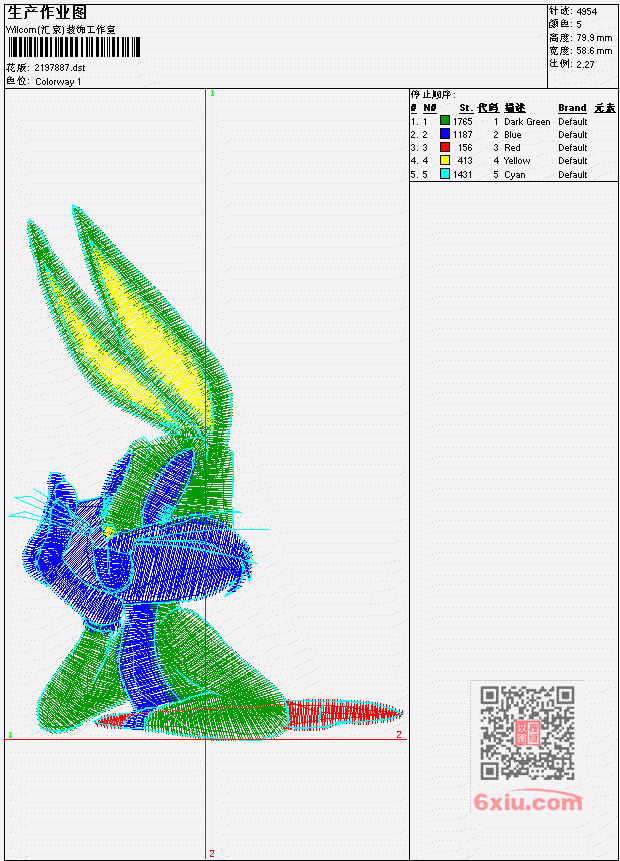This screenshot has width=620, height=861.
Task: Click the N# column header
Action: [430, 108]
